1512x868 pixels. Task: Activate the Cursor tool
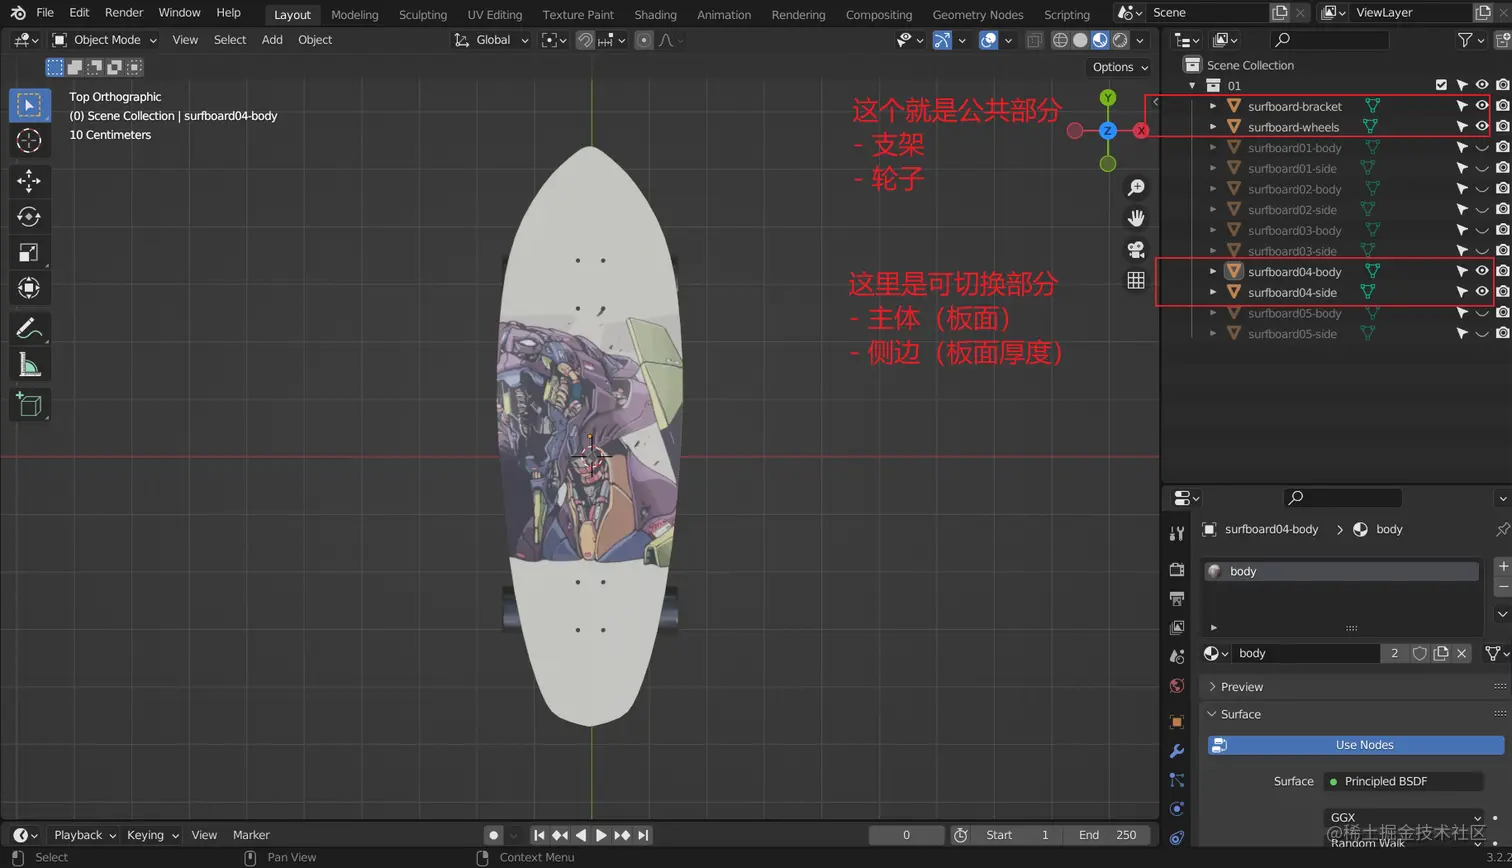click(x=29, y=141)
